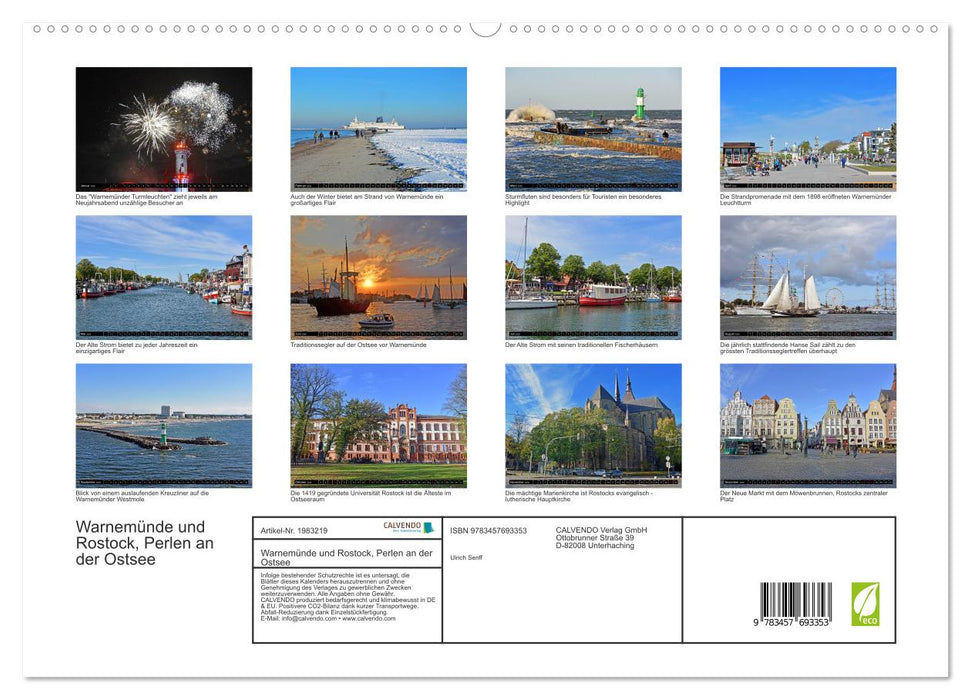Open the www.calvendo.com website link
The image size is (971, 700).
coord(368,618)
